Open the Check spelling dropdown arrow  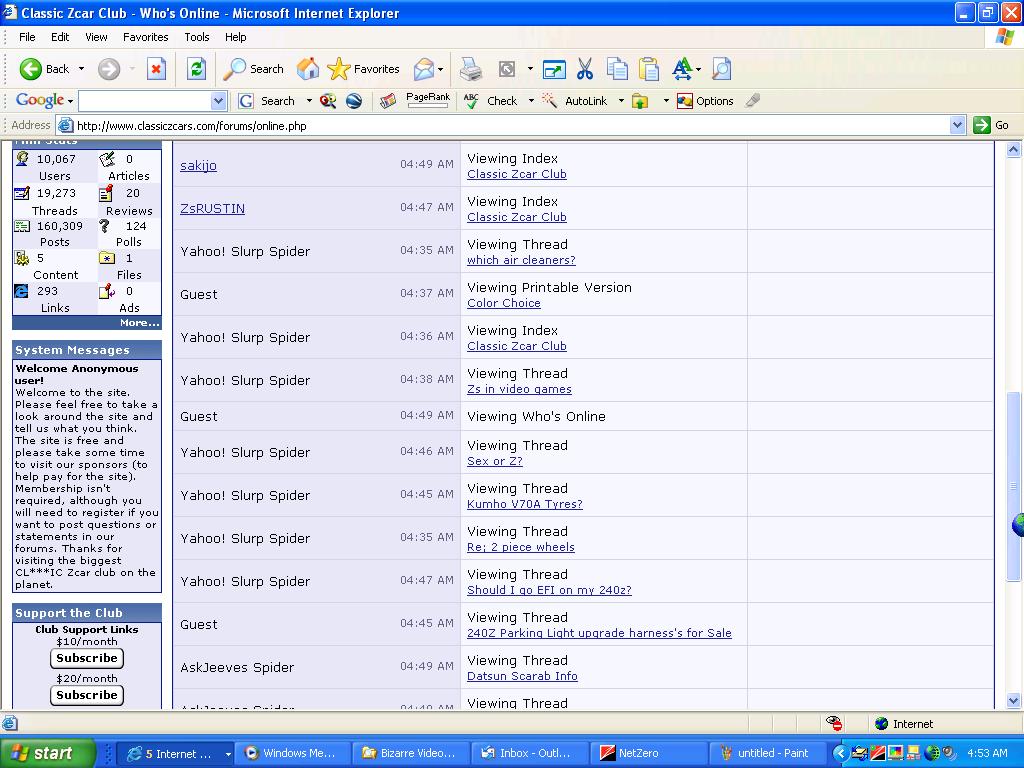click(531, 101)
